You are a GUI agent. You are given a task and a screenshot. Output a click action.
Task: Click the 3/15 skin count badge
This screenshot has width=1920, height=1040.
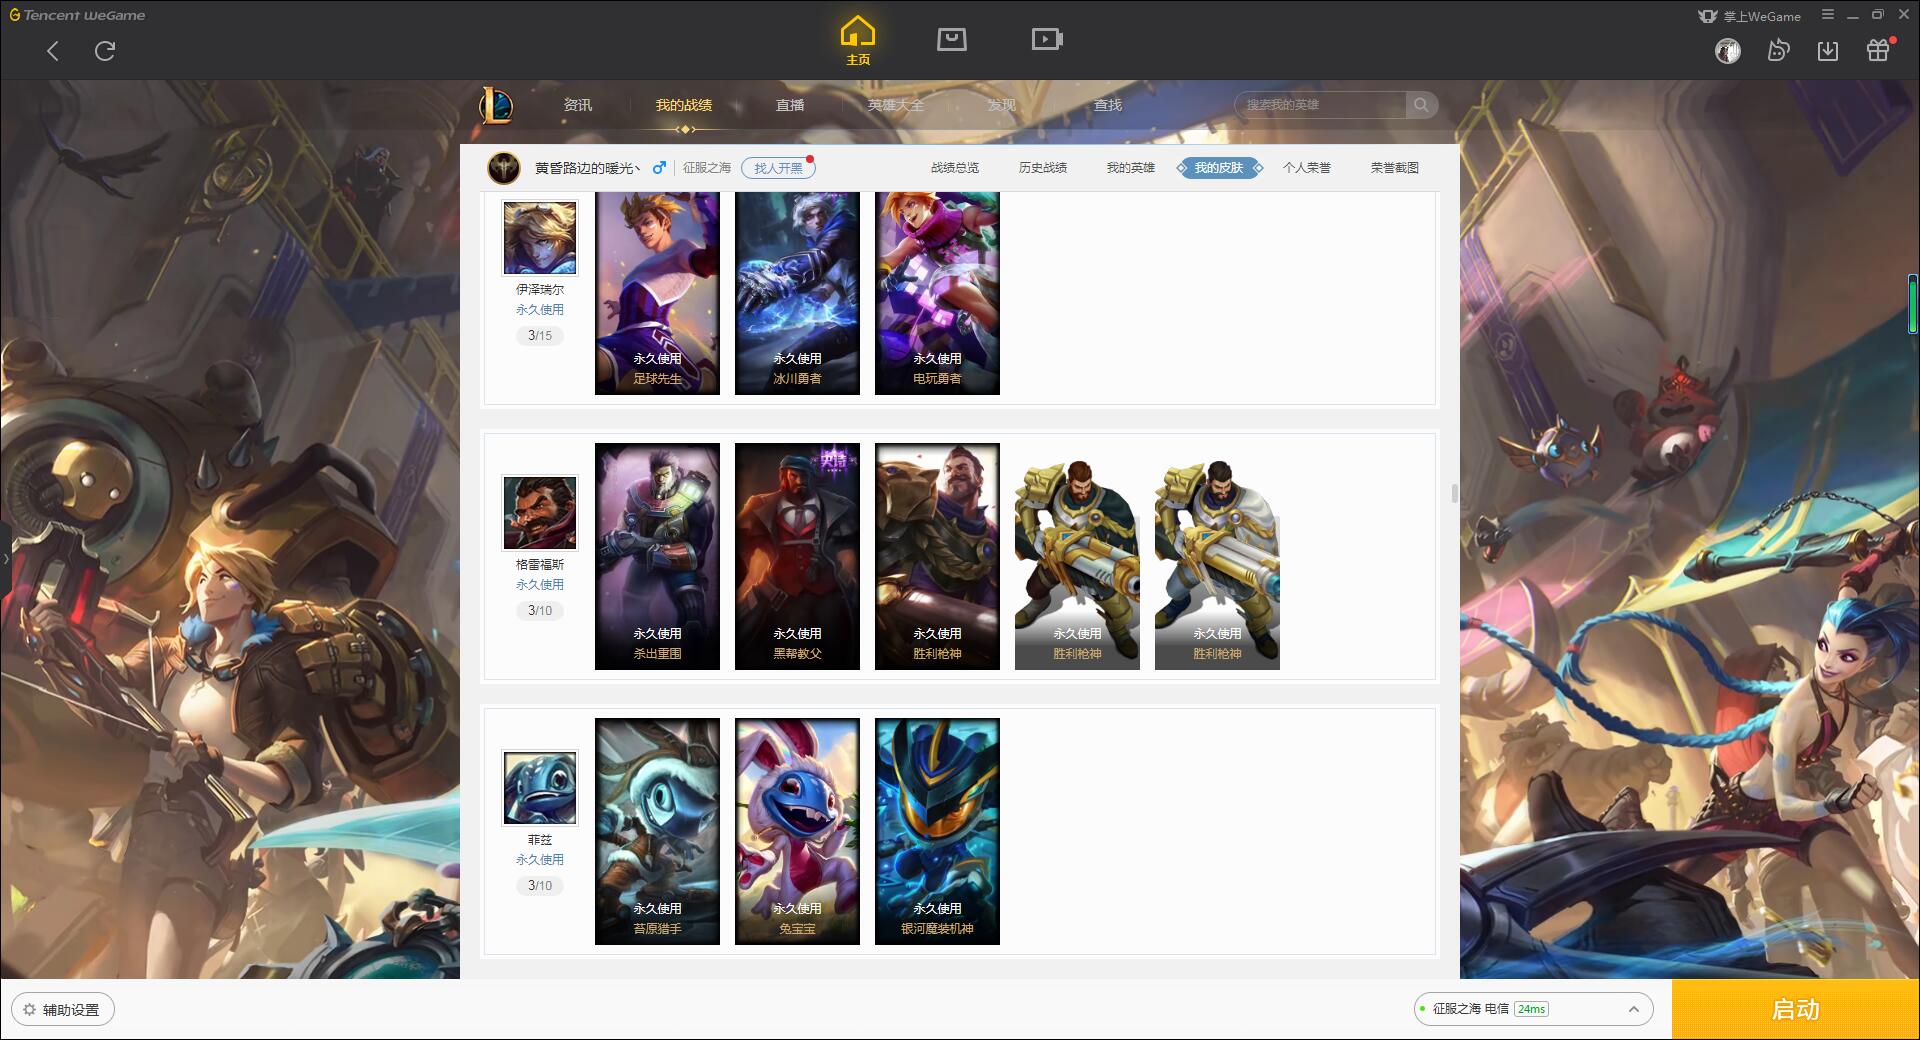(x=540, y=336)
